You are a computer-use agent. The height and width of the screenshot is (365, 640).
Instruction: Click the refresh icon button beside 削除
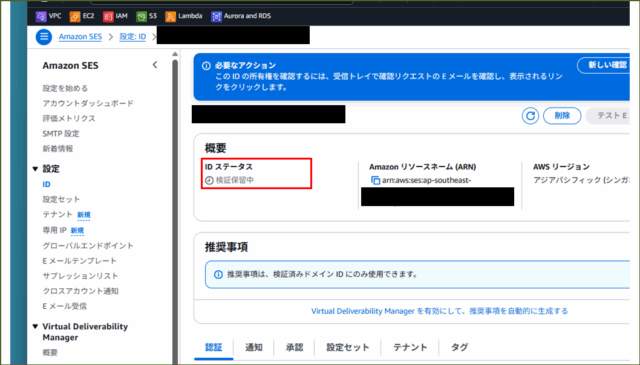[530, 116]
